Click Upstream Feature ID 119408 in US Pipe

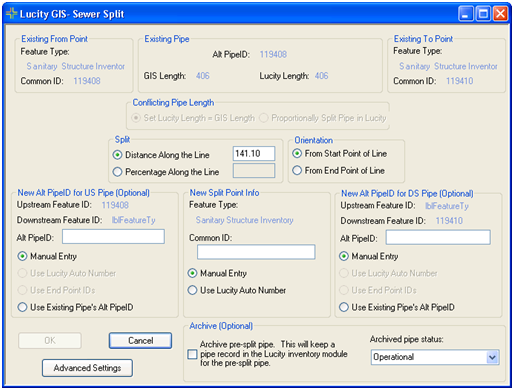[115, 205]
